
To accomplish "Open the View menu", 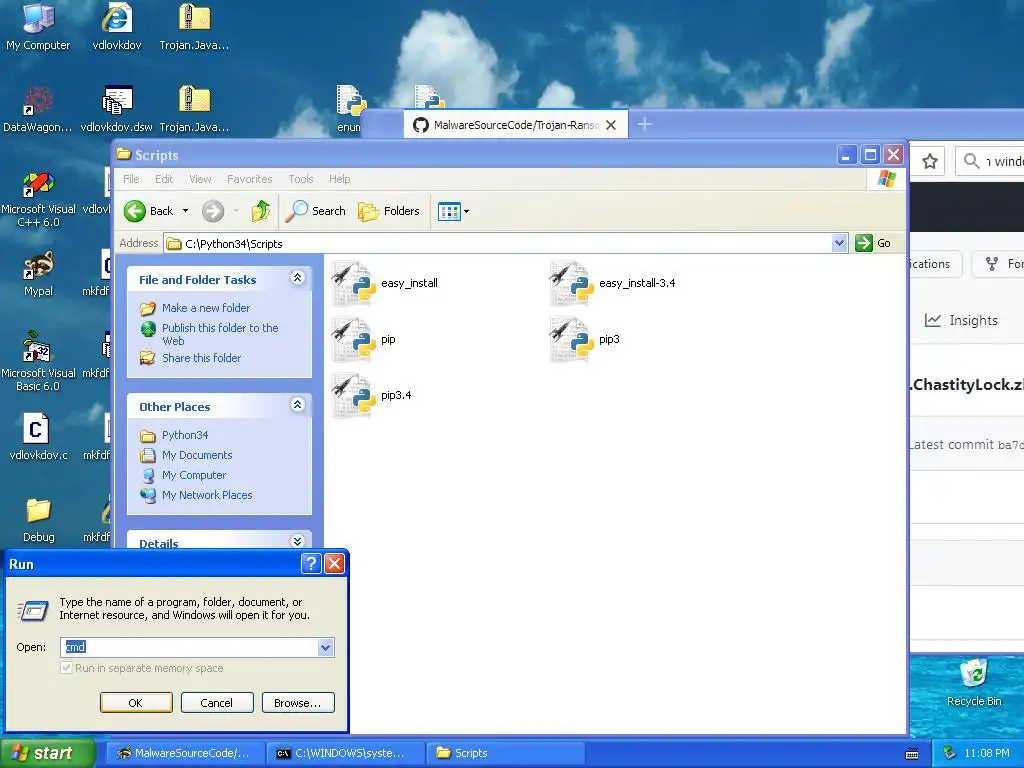I will coord(200,179).
